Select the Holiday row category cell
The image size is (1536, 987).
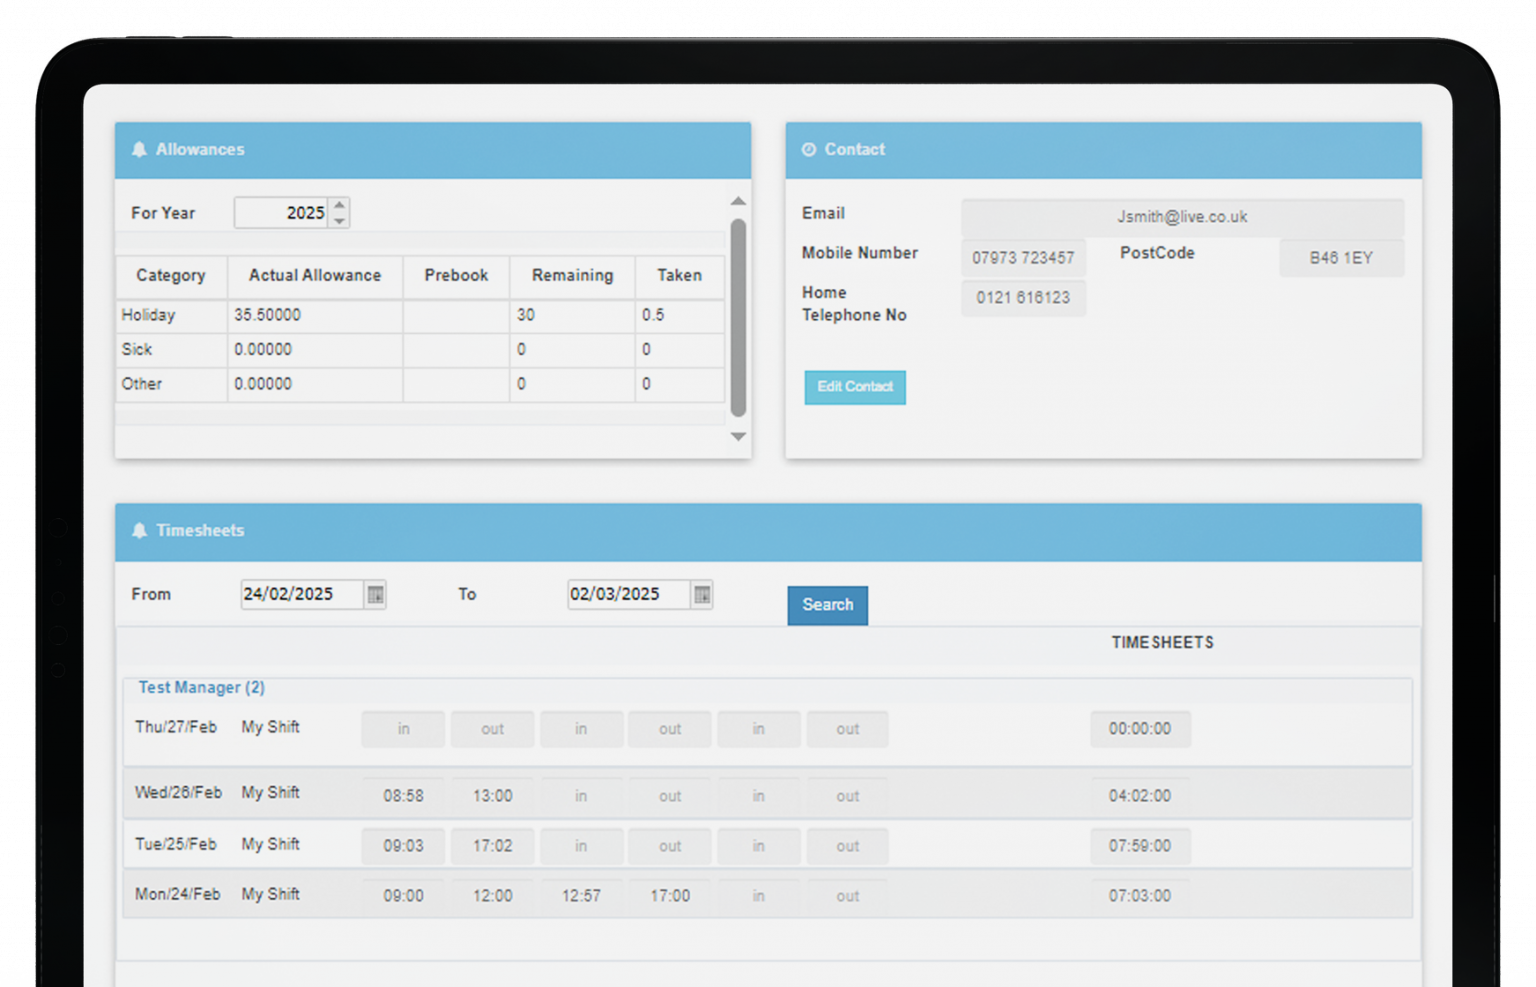pyautogui.click(x=171, y=315)
